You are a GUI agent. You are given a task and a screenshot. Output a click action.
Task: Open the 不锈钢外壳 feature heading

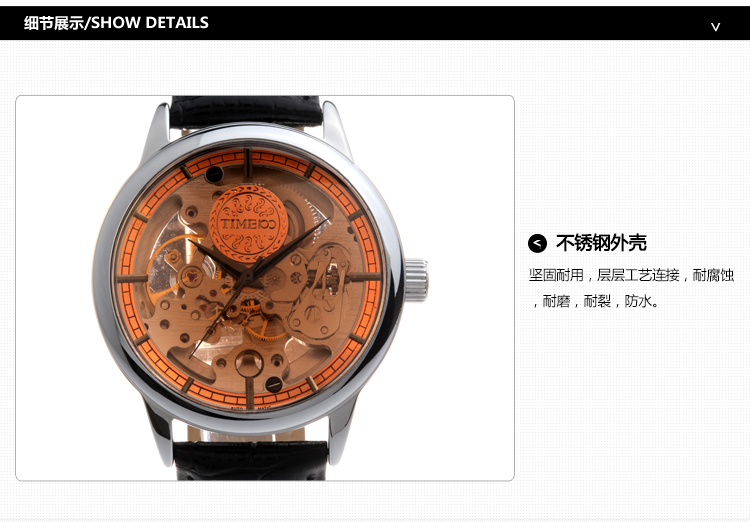[601, 243]
